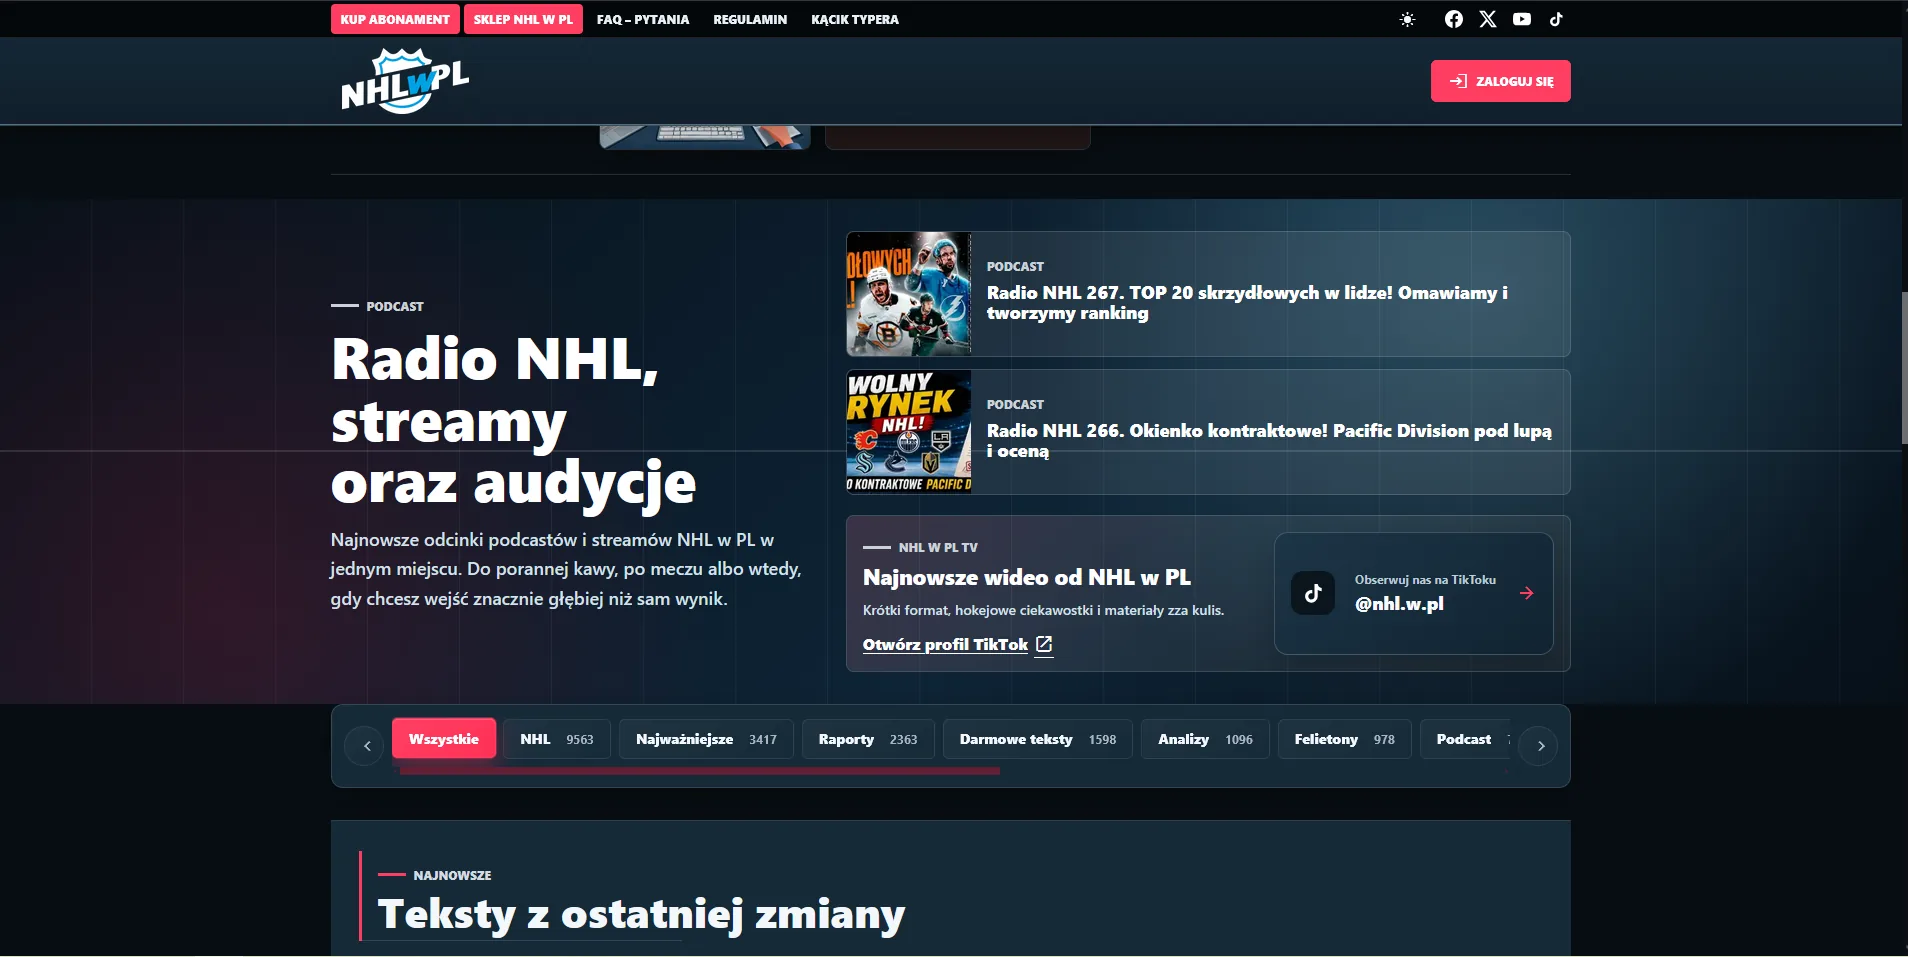The width and height of the screenshot is (1908, 957).
Task: Click the Najnowsze wideo od NHL w PL heading
Action: click(1027, 578)
